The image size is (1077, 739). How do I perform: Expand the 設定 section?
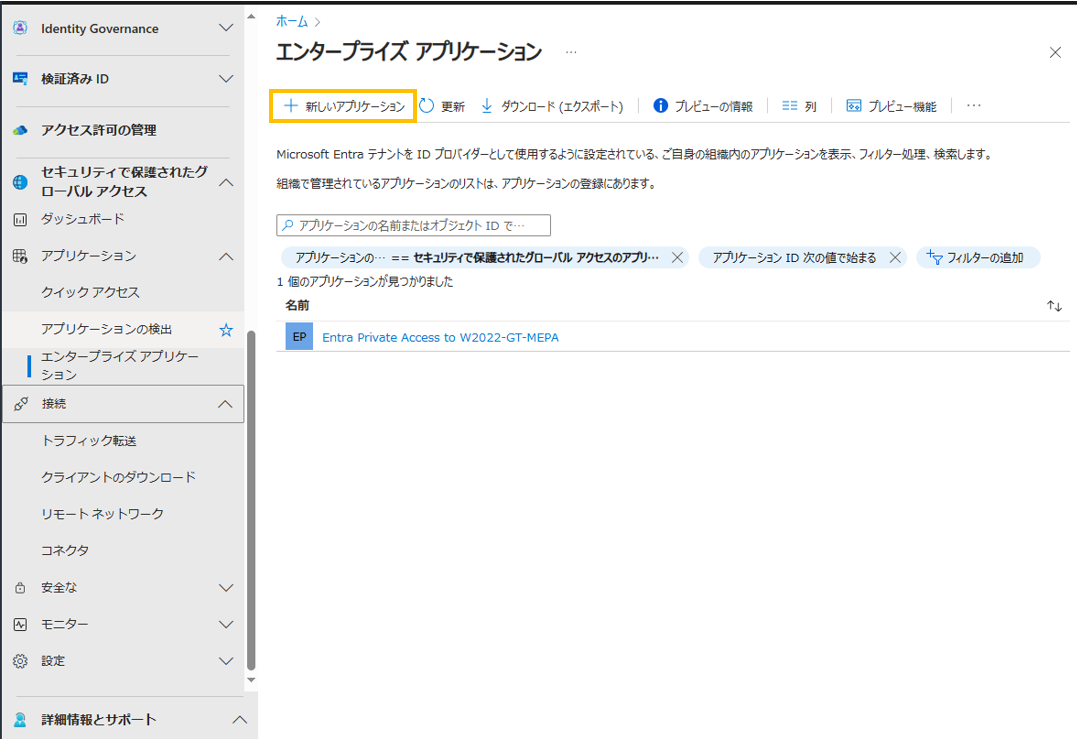click(225, 661)
